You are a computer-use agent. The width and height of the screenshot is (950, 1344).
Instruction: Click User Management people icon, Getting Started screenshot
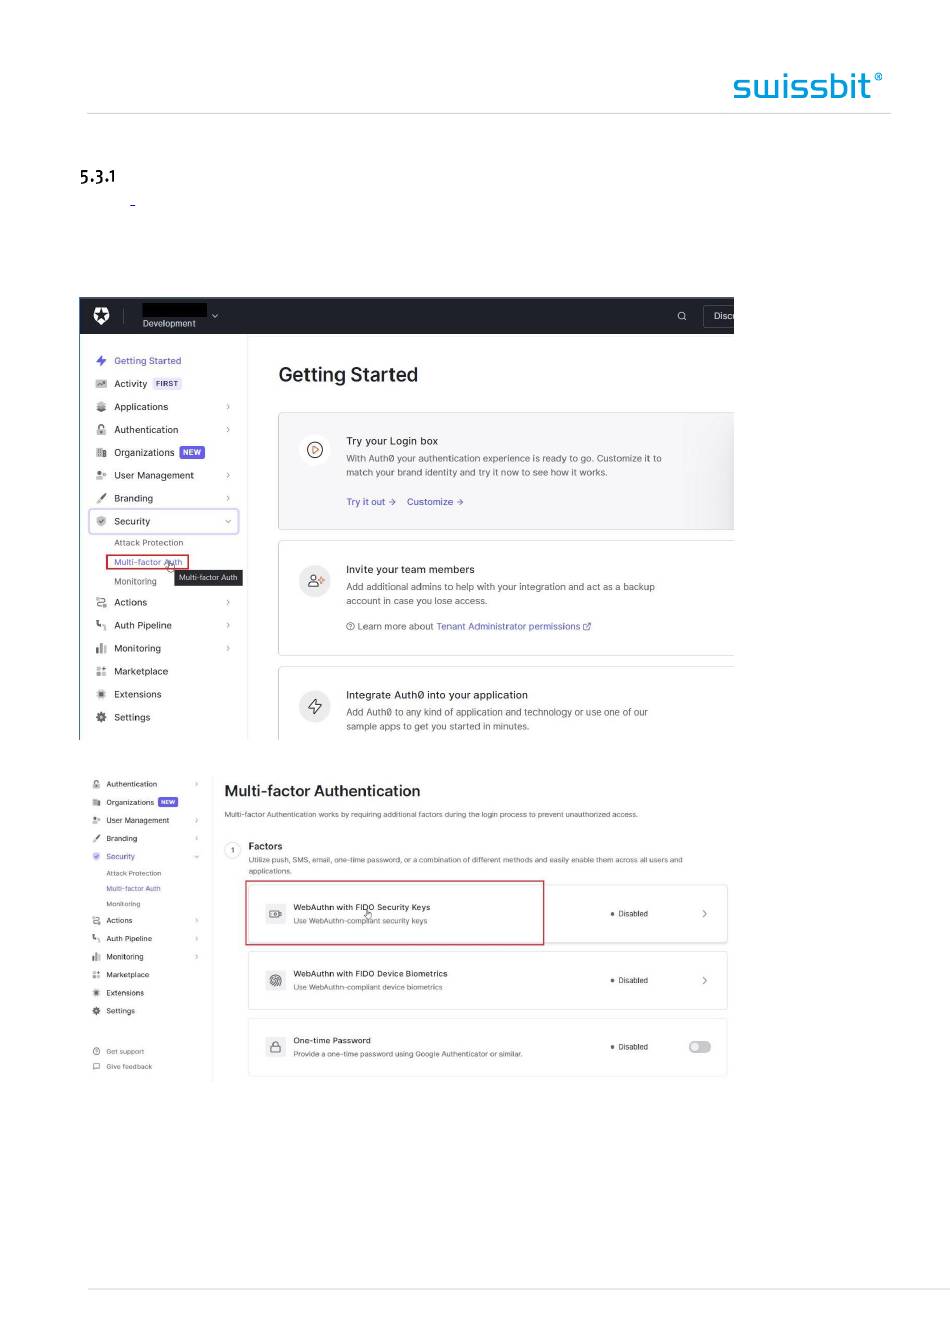pyautogui.click(x=101, y=476)
